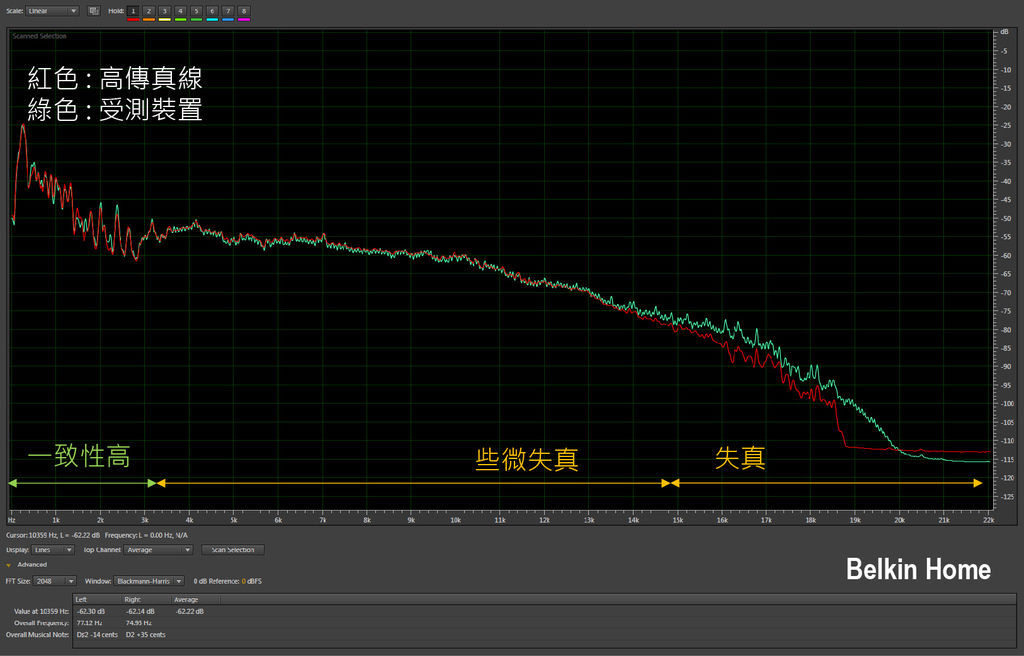Enable Hold button 8

click(x=244, y=11)
